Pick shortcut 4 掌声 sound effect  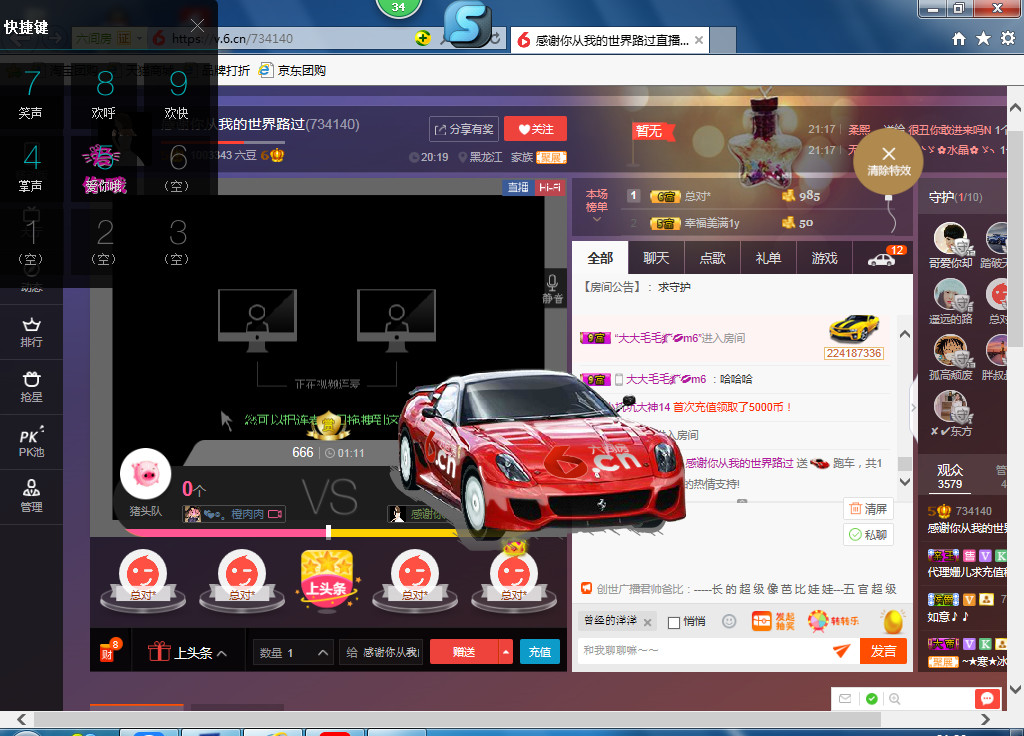(31, 168)
